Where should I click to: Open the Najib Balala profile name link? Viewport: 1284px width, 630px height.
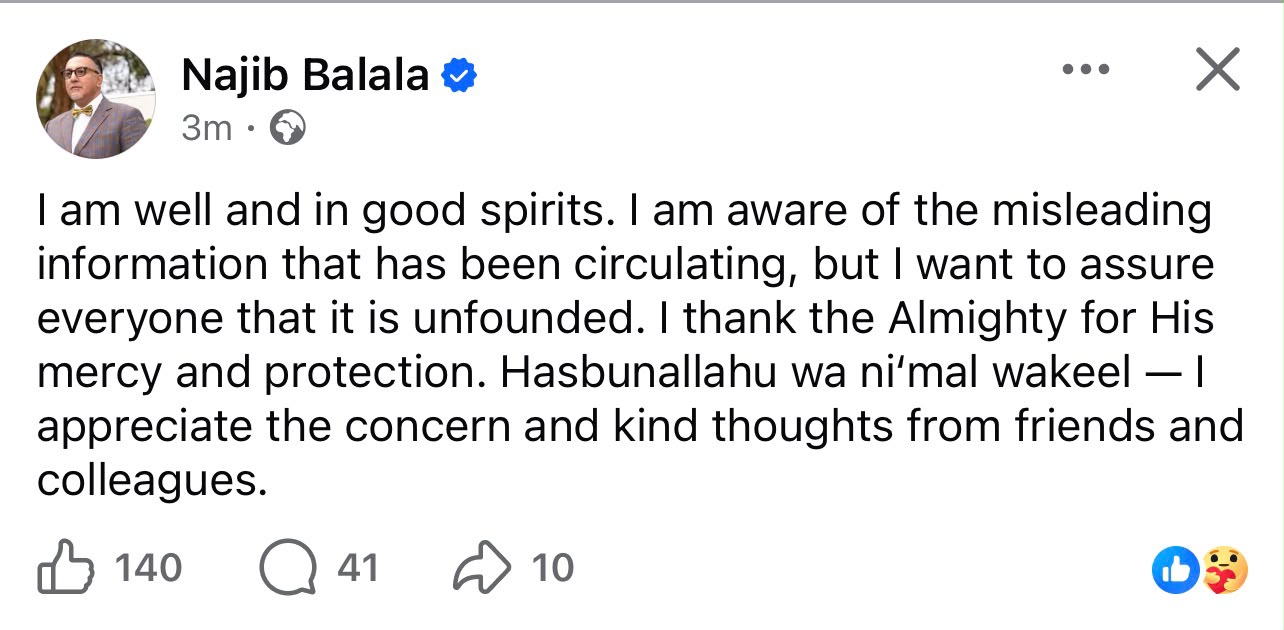coord(306,75)
